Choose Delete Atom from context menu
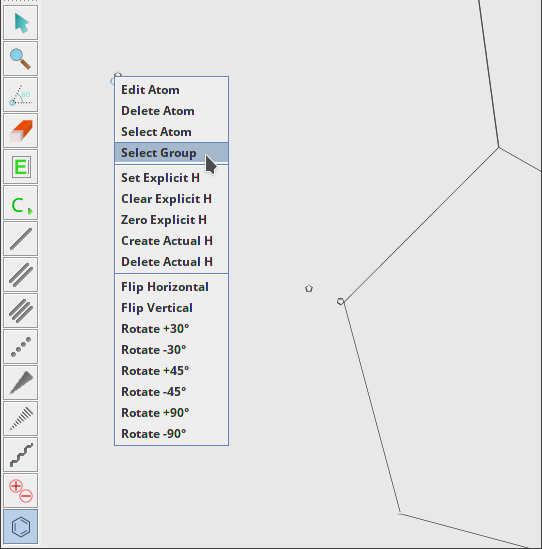The width and height of the screenshot is (542, 549). pos(172,111)
